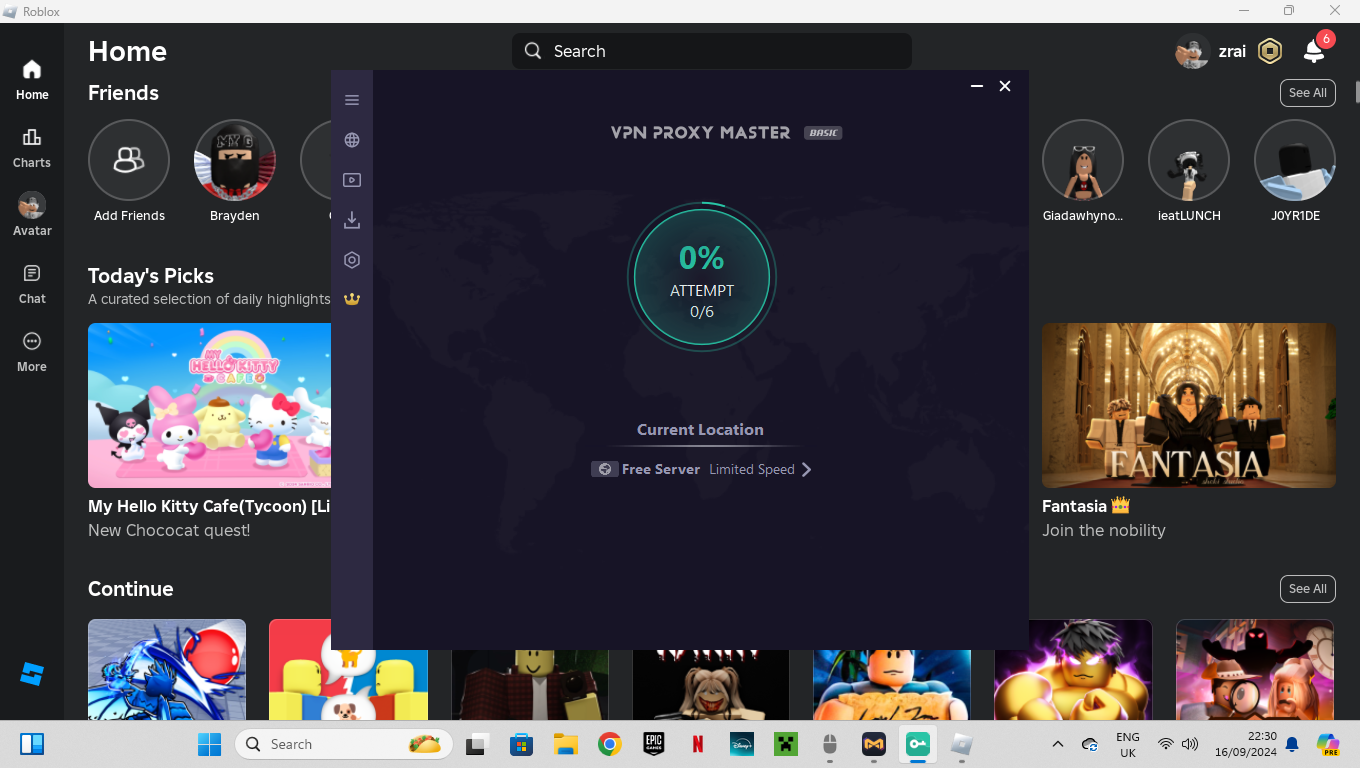The height and width of the screenshot is (768, 1360).
Task: Go to Roblox Home in sidebar
Action: point(32,80)
